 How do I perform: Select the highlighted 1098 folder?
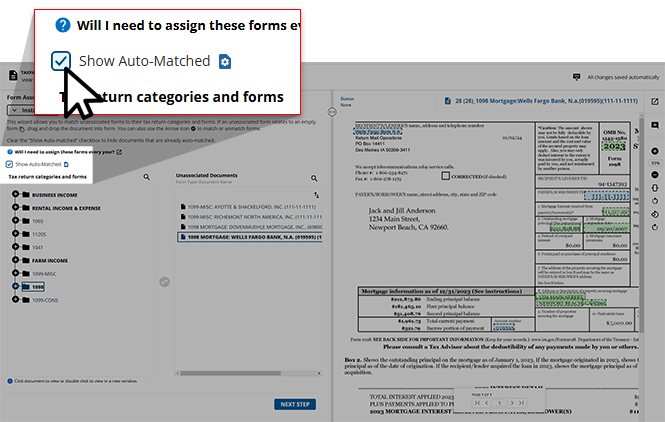(x=33, y=287)
